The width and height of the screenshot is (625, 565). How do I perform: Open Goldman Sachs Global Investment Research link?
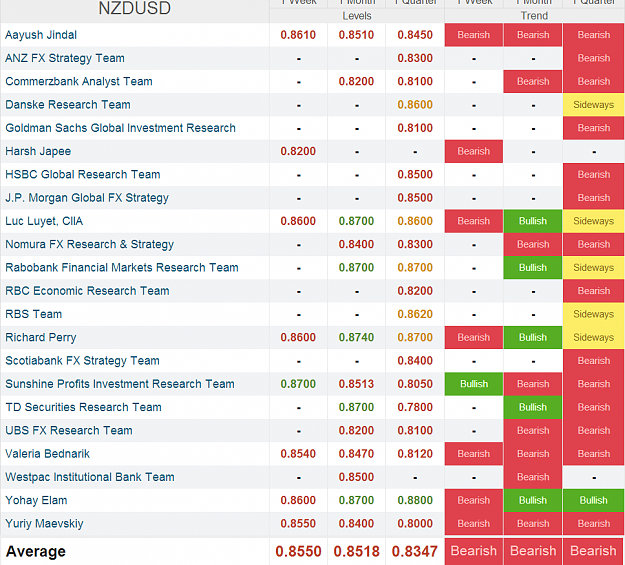click(120, 128)
